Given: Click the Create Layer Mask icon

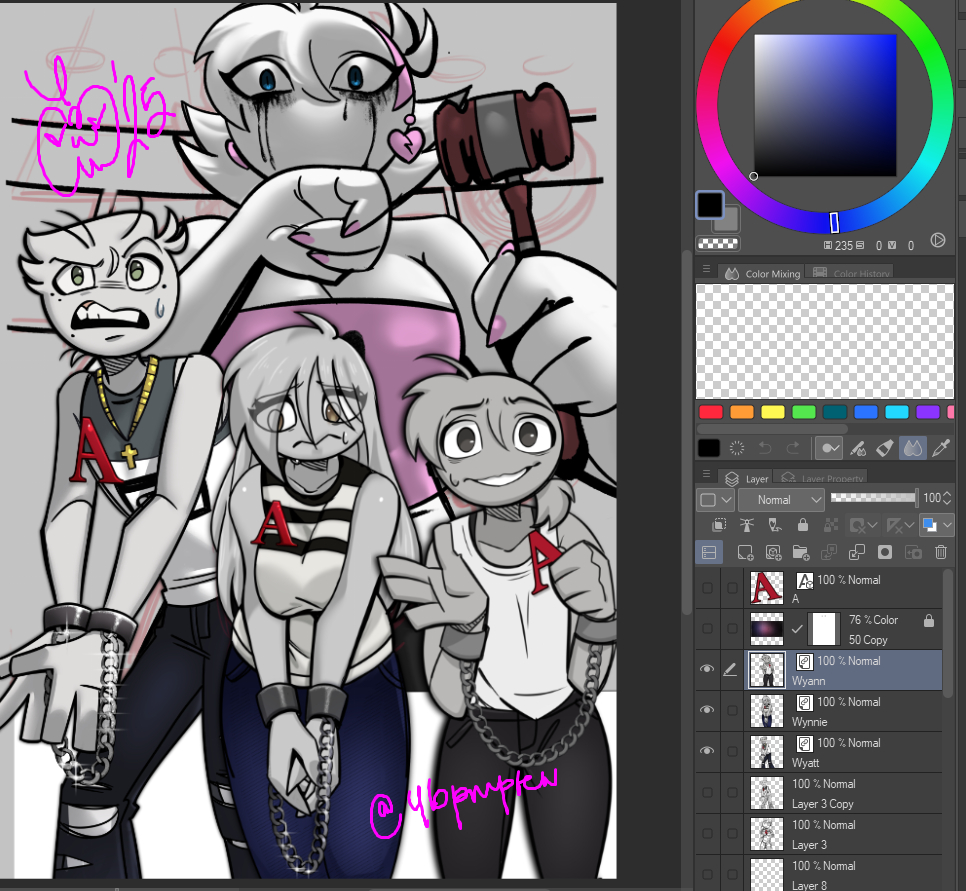Looking at the screenshot, I should [884, 552].
